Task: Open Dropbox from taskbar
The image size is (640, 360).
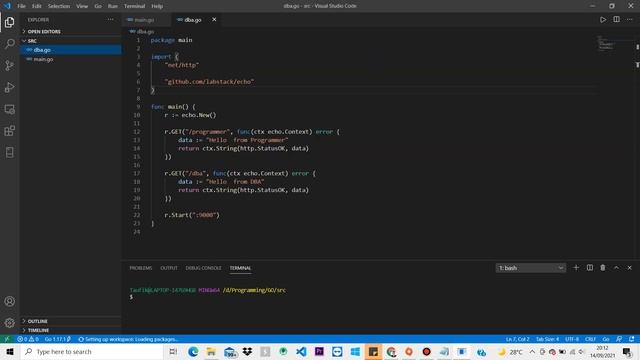Action: (x=247, y=351)
